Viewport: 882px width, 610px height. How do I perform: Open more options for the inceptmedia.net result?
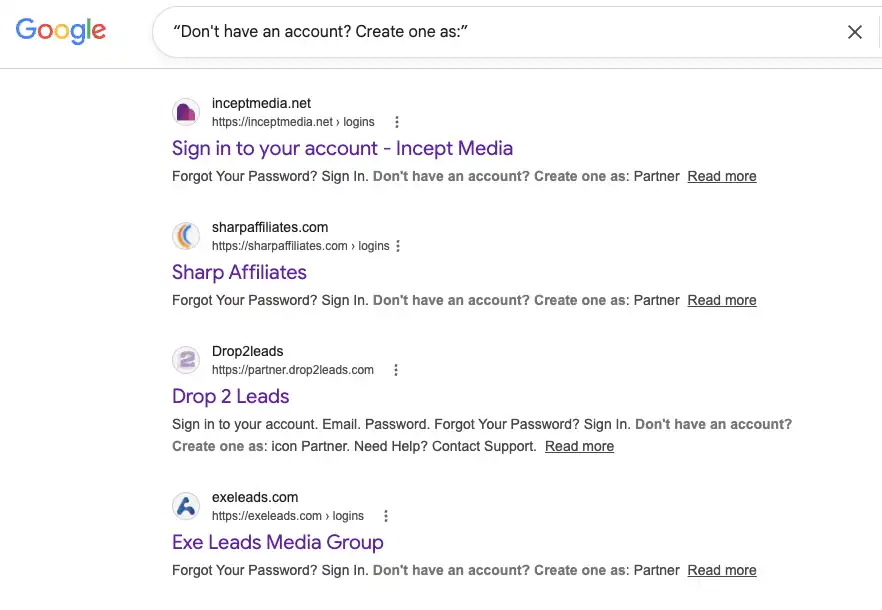397,122
